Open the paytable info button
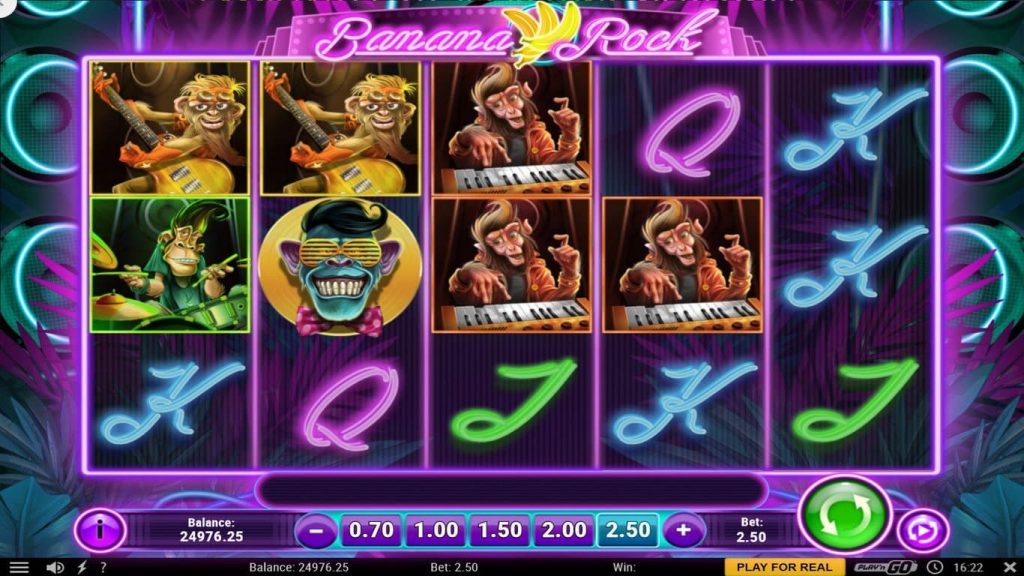 tap(100, 530)
